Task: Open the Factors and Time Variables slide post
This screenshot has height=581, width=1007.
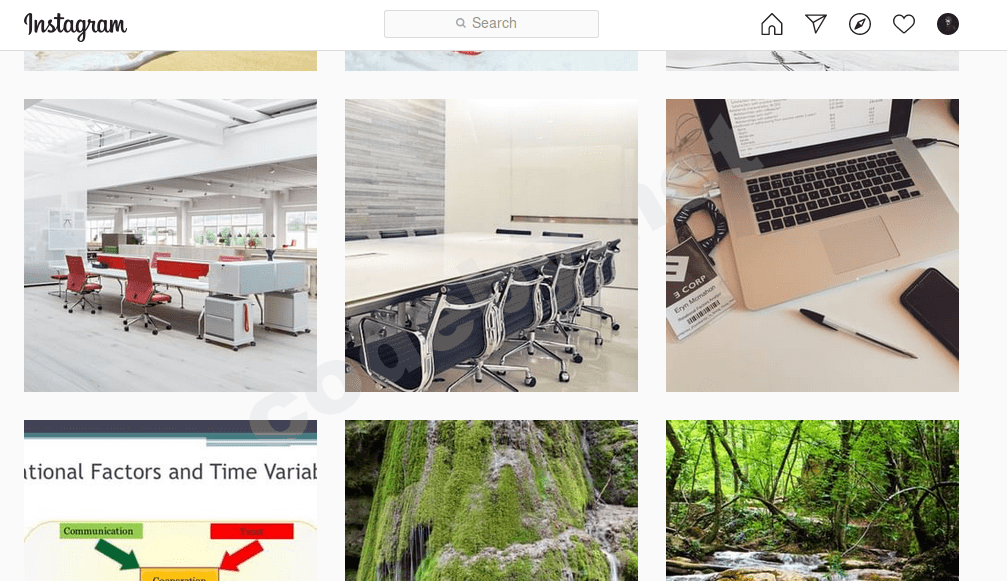Action: click(x=170, y=501)
